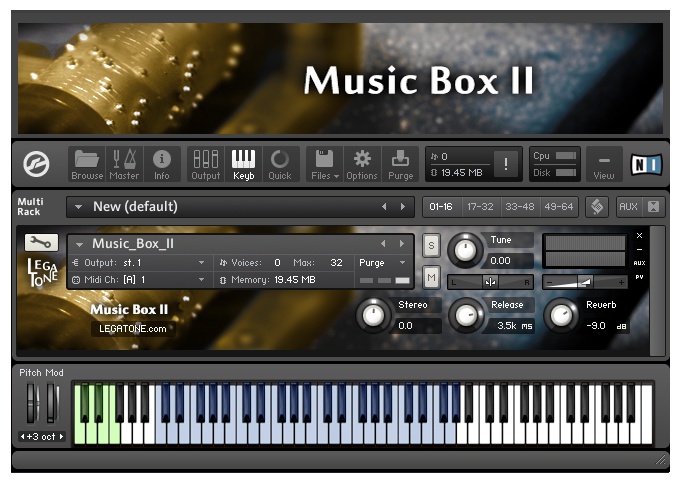Open instrument edit mode wrench

coord(41,243)
